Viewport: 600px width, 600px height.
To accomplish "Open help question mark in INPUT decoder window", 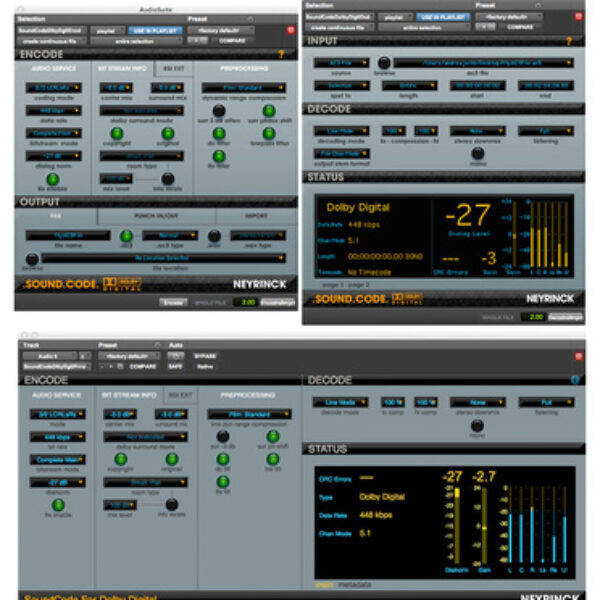I will click(569, 41).
